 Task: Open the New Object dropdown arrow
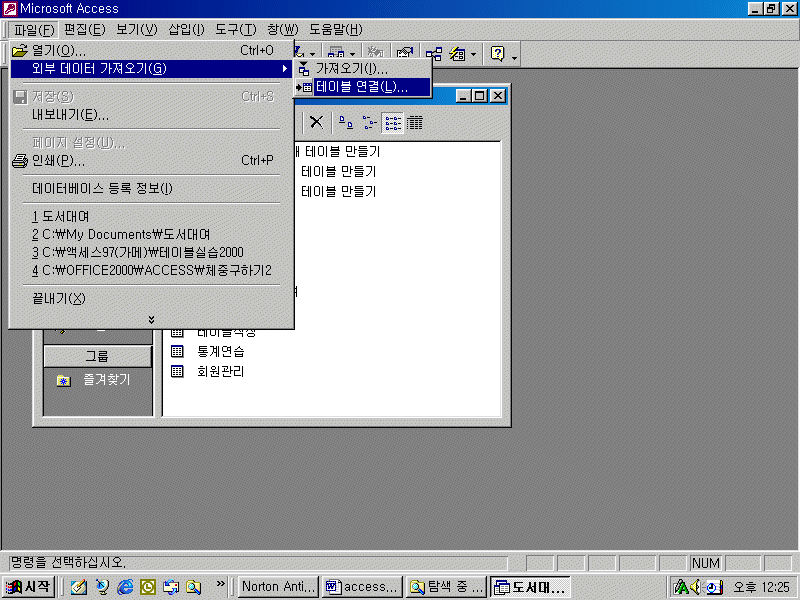click(473, 54)
